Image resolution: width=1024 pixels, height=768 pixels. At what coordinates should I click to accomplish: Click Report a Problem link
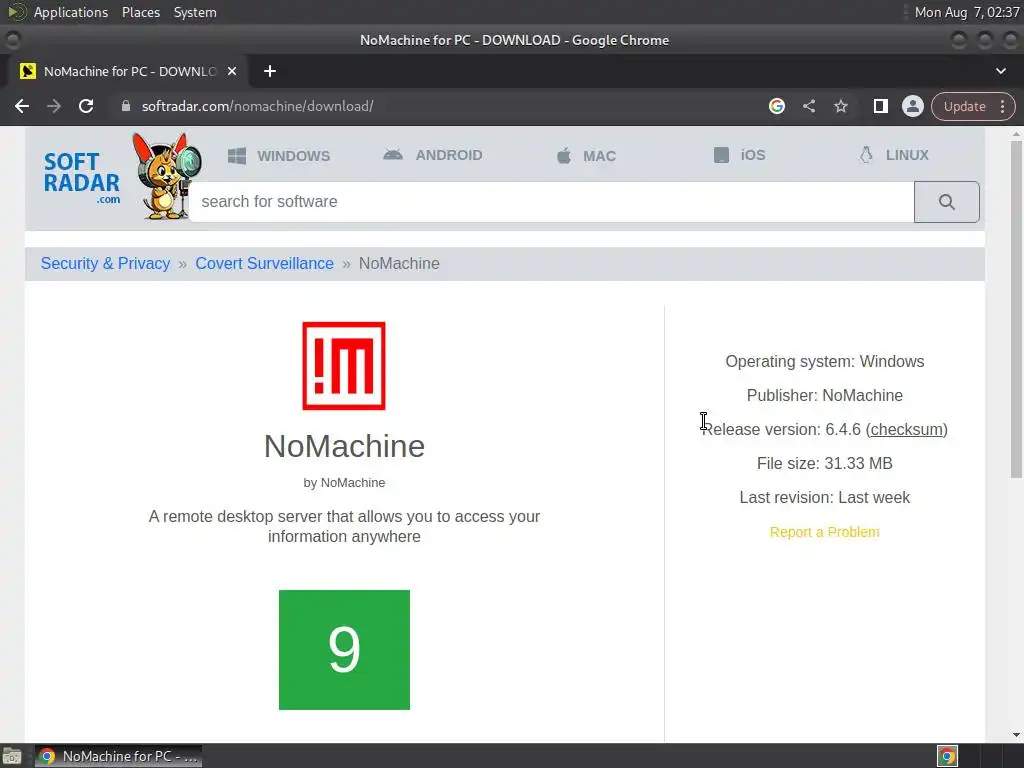coord(824,532)
